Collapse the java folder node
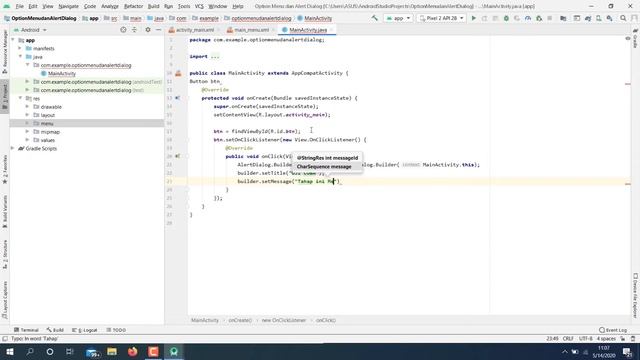 20,57
